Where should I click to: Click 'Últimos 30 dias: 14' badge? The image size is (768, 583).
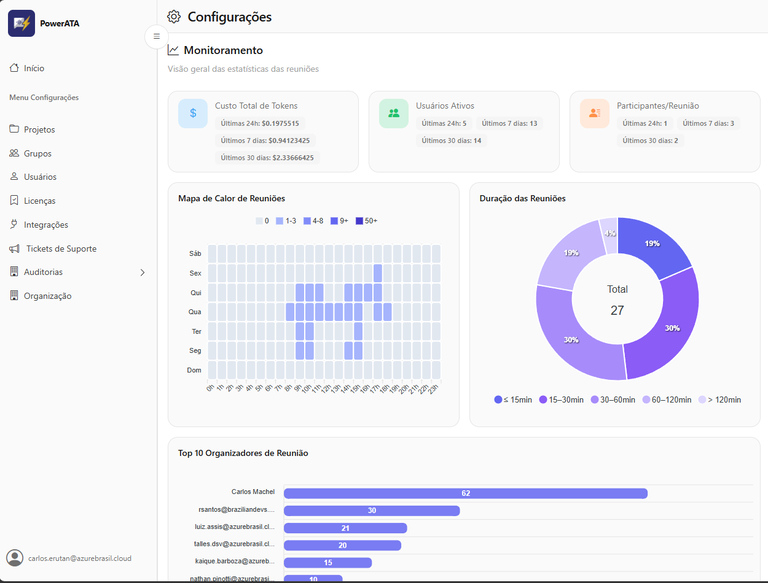tap(452, 141)
